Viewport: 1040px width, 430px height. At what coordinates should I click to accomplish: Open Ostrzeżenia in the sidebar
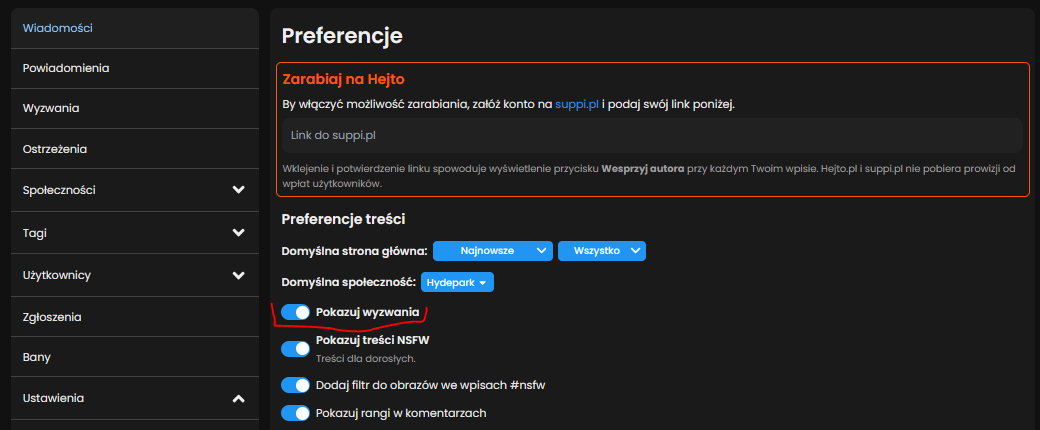click(55, 149)
